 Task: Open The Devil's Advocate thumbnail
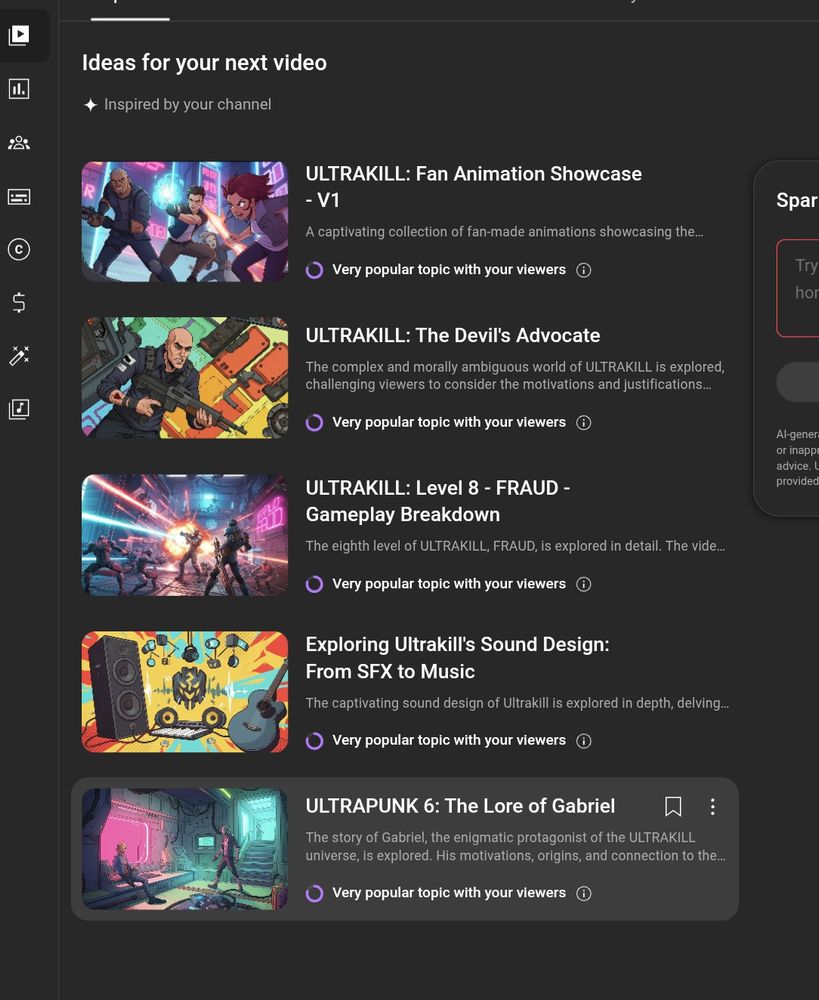185,378
